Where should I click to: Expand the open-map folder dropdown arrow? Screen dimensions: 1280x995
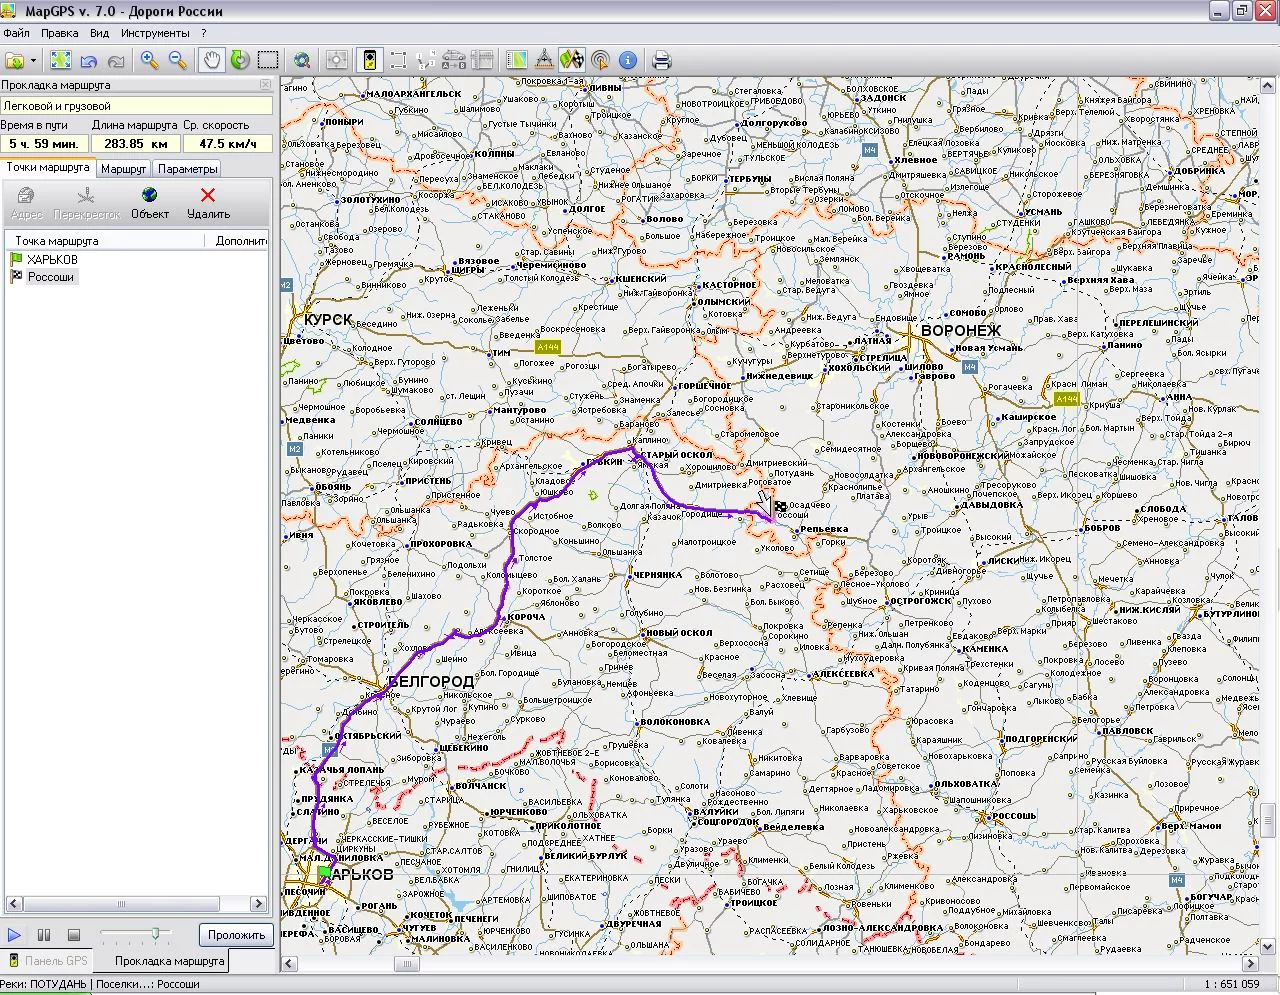pyautogui.click(x=33, y=61)
